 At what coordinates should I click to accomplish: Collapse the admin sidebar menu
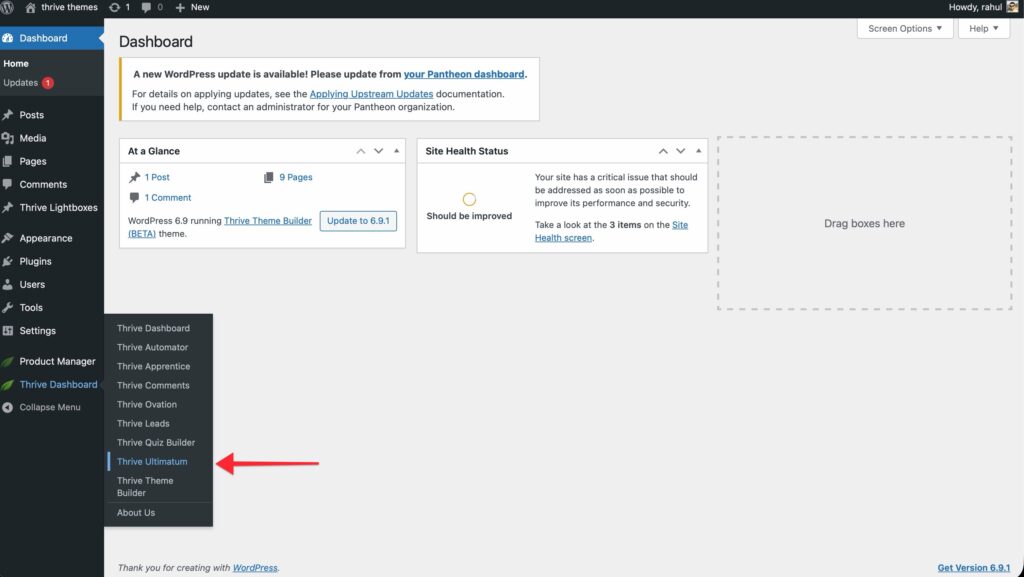coord(49,407)
